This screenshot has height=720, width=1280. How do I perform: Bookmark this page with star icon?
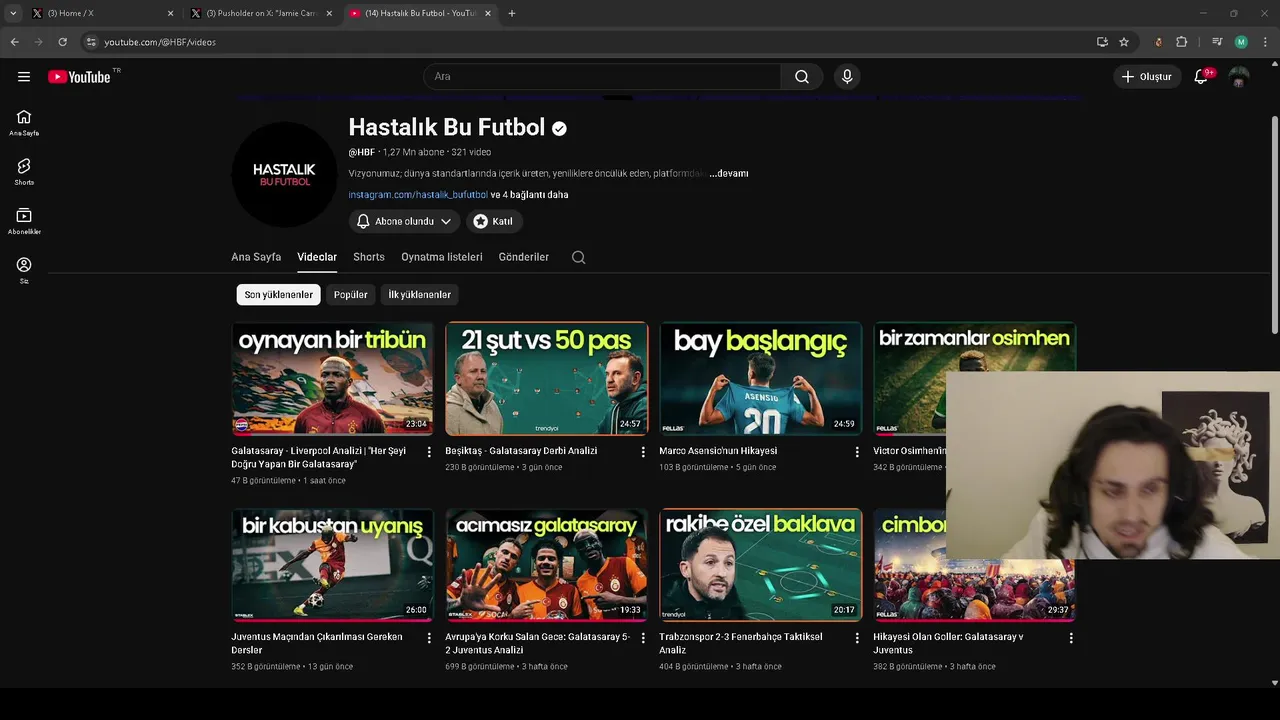1124,42
